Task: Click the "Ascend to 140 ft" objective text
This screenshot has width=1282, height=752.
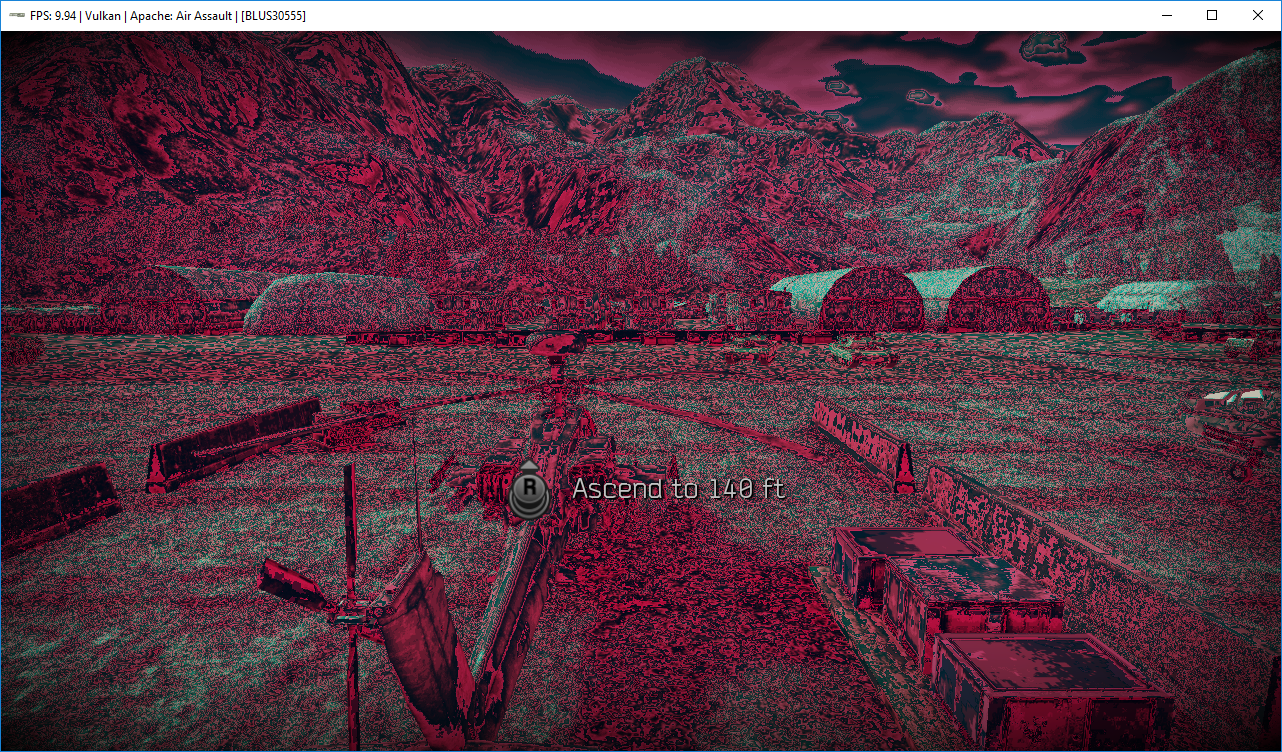Action: tap(678, 489)
